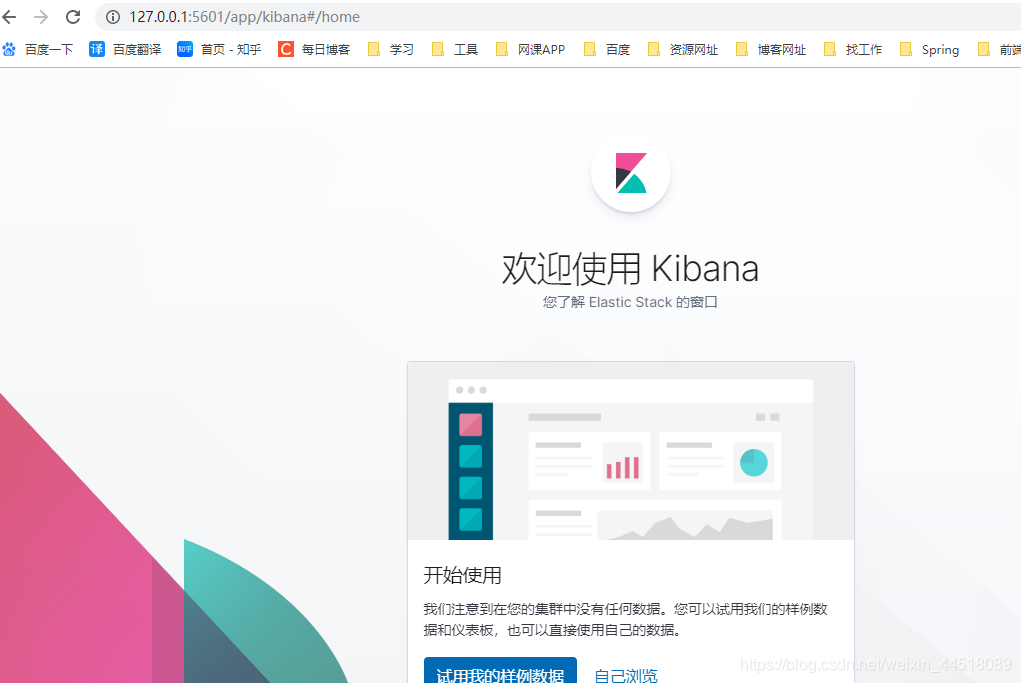Open the 首页 - 知乎 bookmark
1021x683 pixels.
(x=219, y=49)
